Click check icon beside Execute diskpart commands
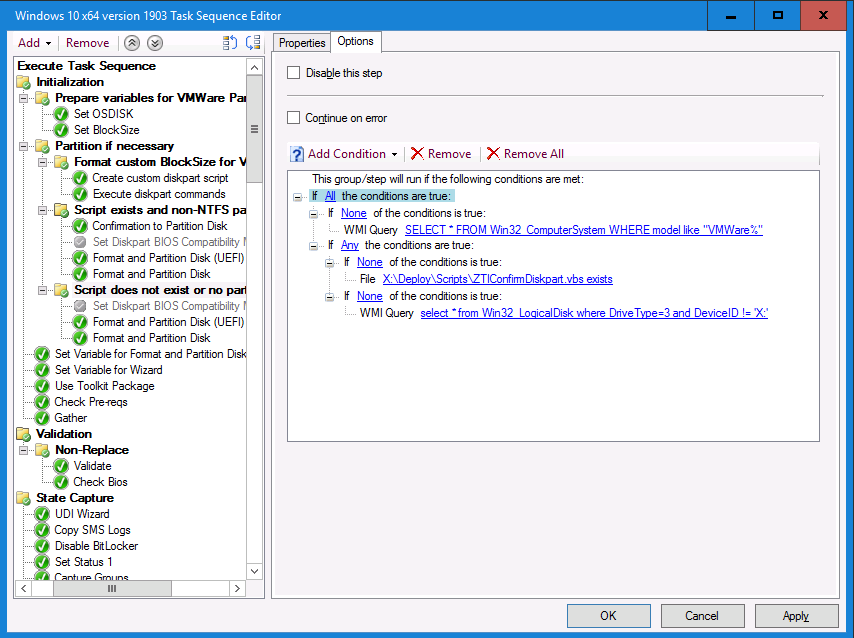The image size is (854, 638). [80, 194]
